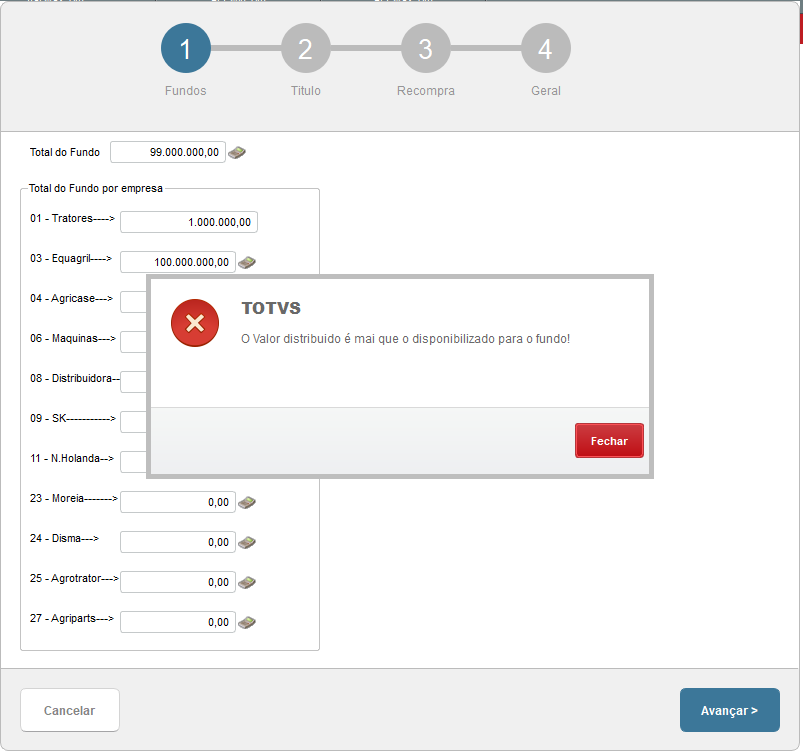This screenshot has height=751, width=803.
Task: Edit the 01 - Tratores amount field
Action: (189, 222)
